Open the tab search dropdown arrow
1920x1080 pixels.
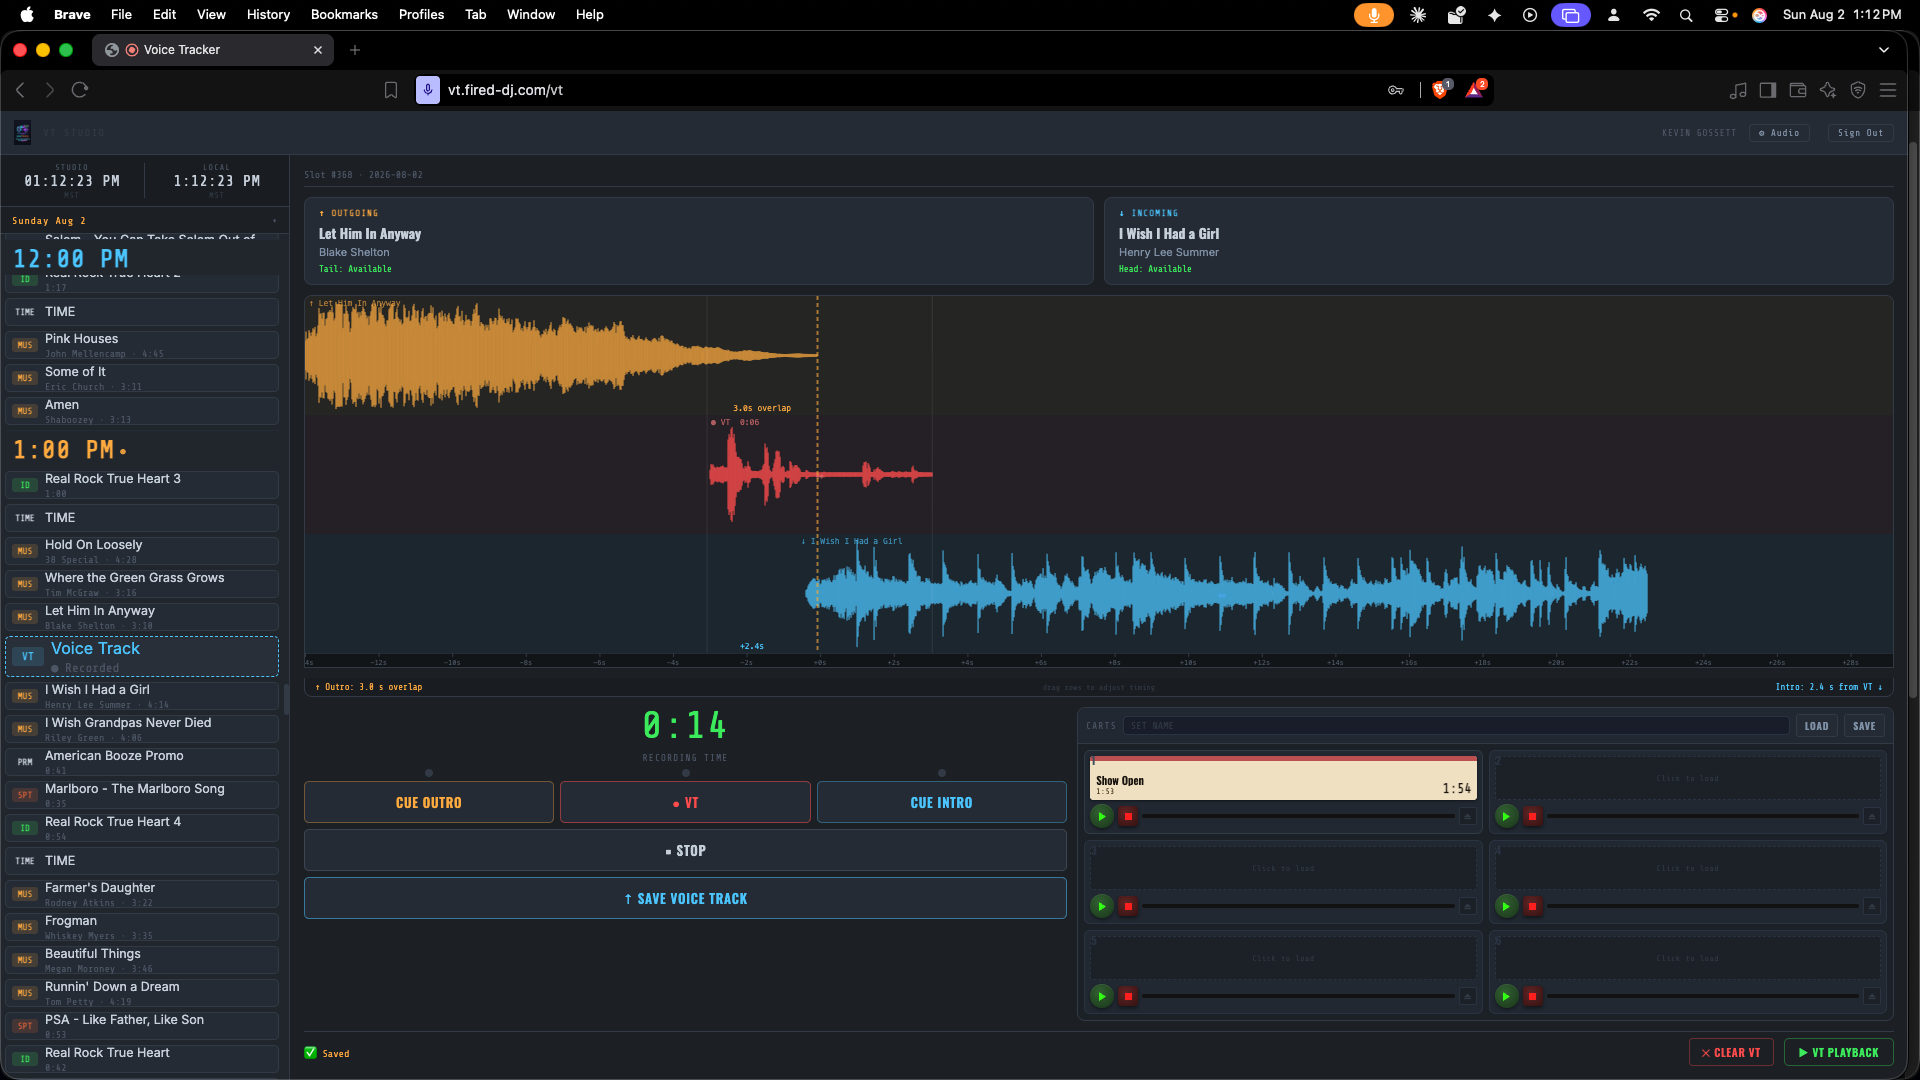1884,50
